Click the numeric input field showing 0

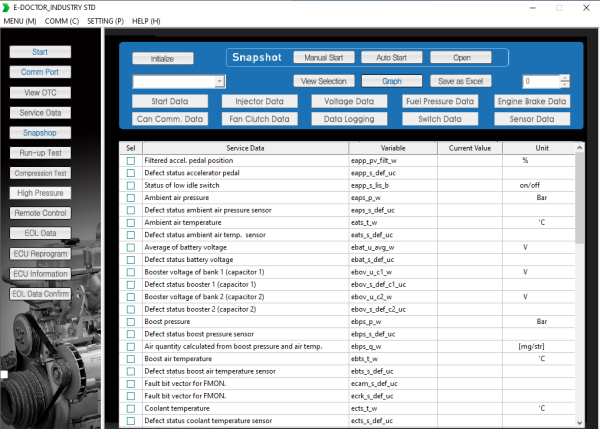tap(541, 81)
